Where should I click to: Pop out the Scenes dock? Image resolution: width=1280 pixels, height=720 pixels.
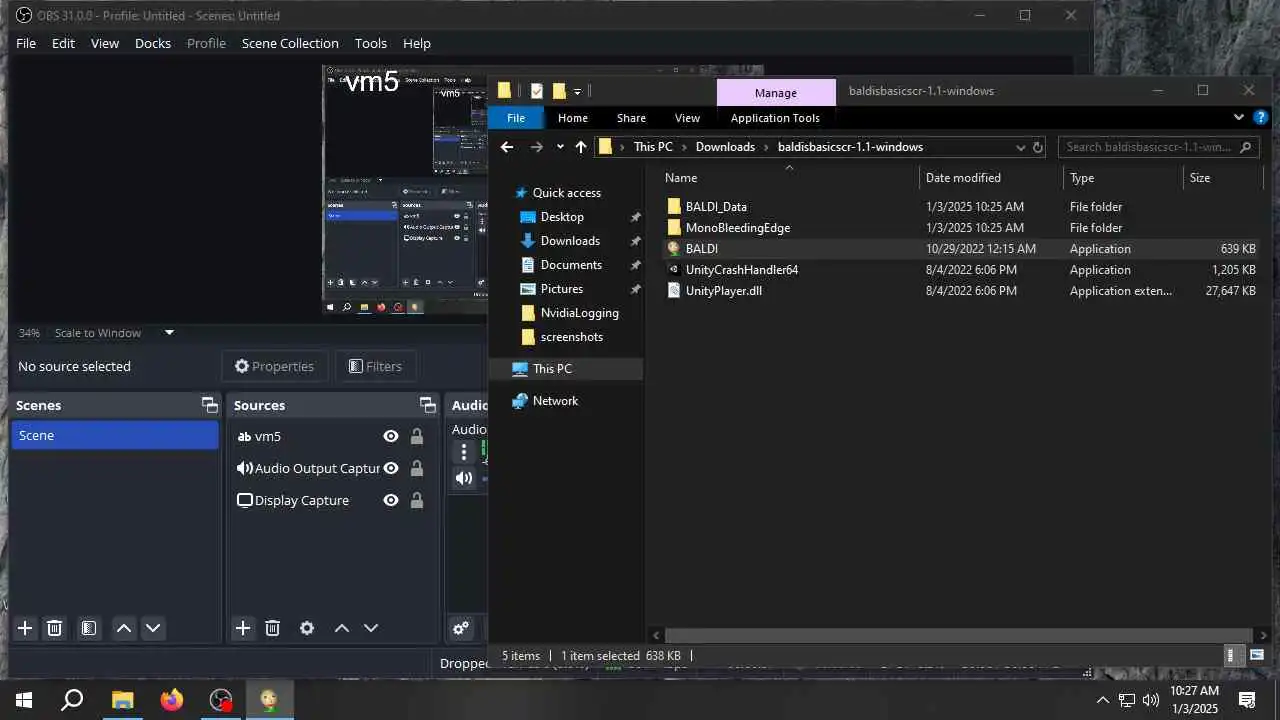[x=209, y=405]
